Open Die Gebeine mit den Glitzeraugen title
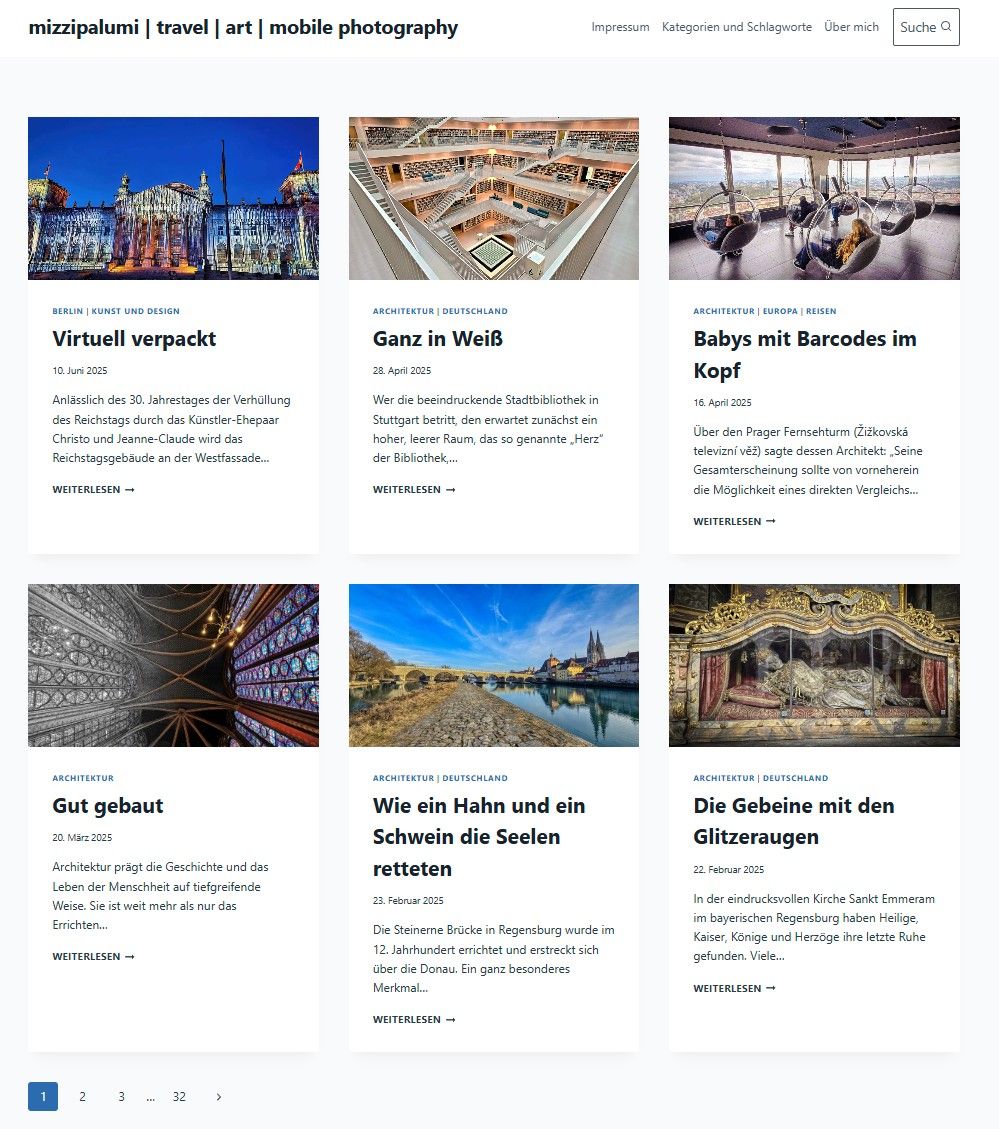Screen dimensions: 999x1129 [x=794, y=821]
